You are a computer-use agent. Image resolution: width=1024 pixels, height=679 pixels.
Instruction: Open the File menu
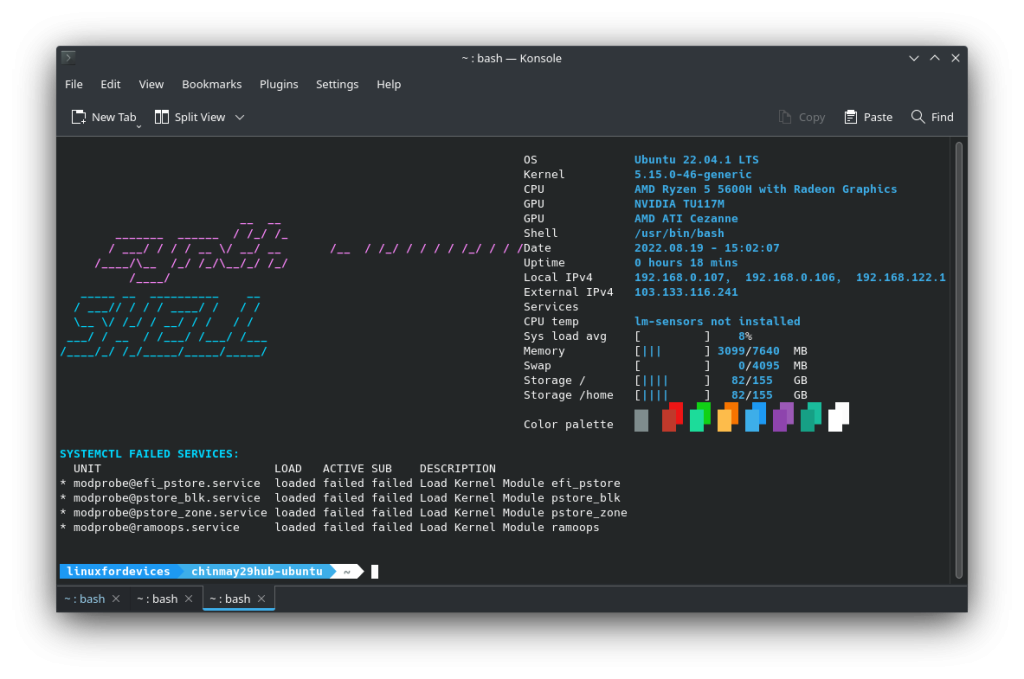coord(73,84)
